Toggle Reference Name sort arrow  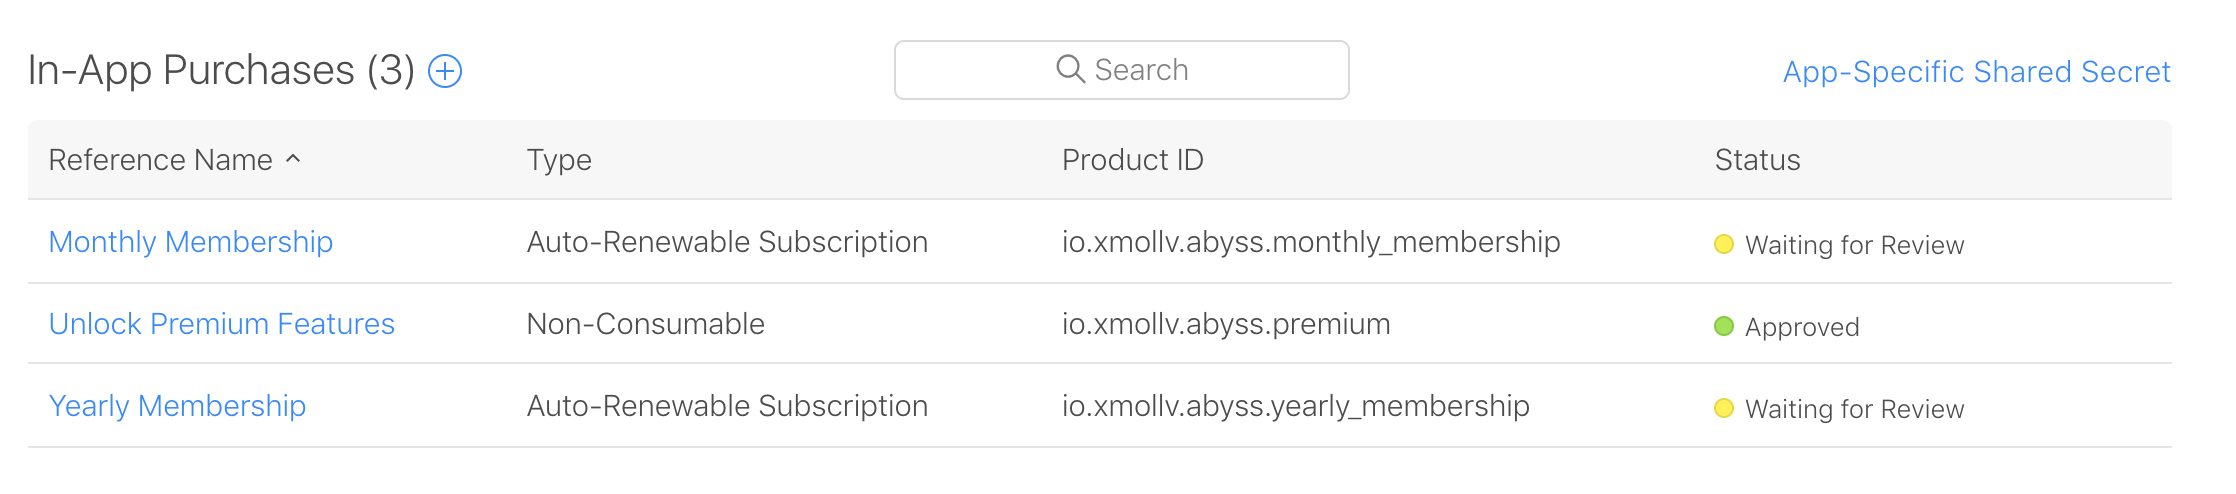coord(293,159)
